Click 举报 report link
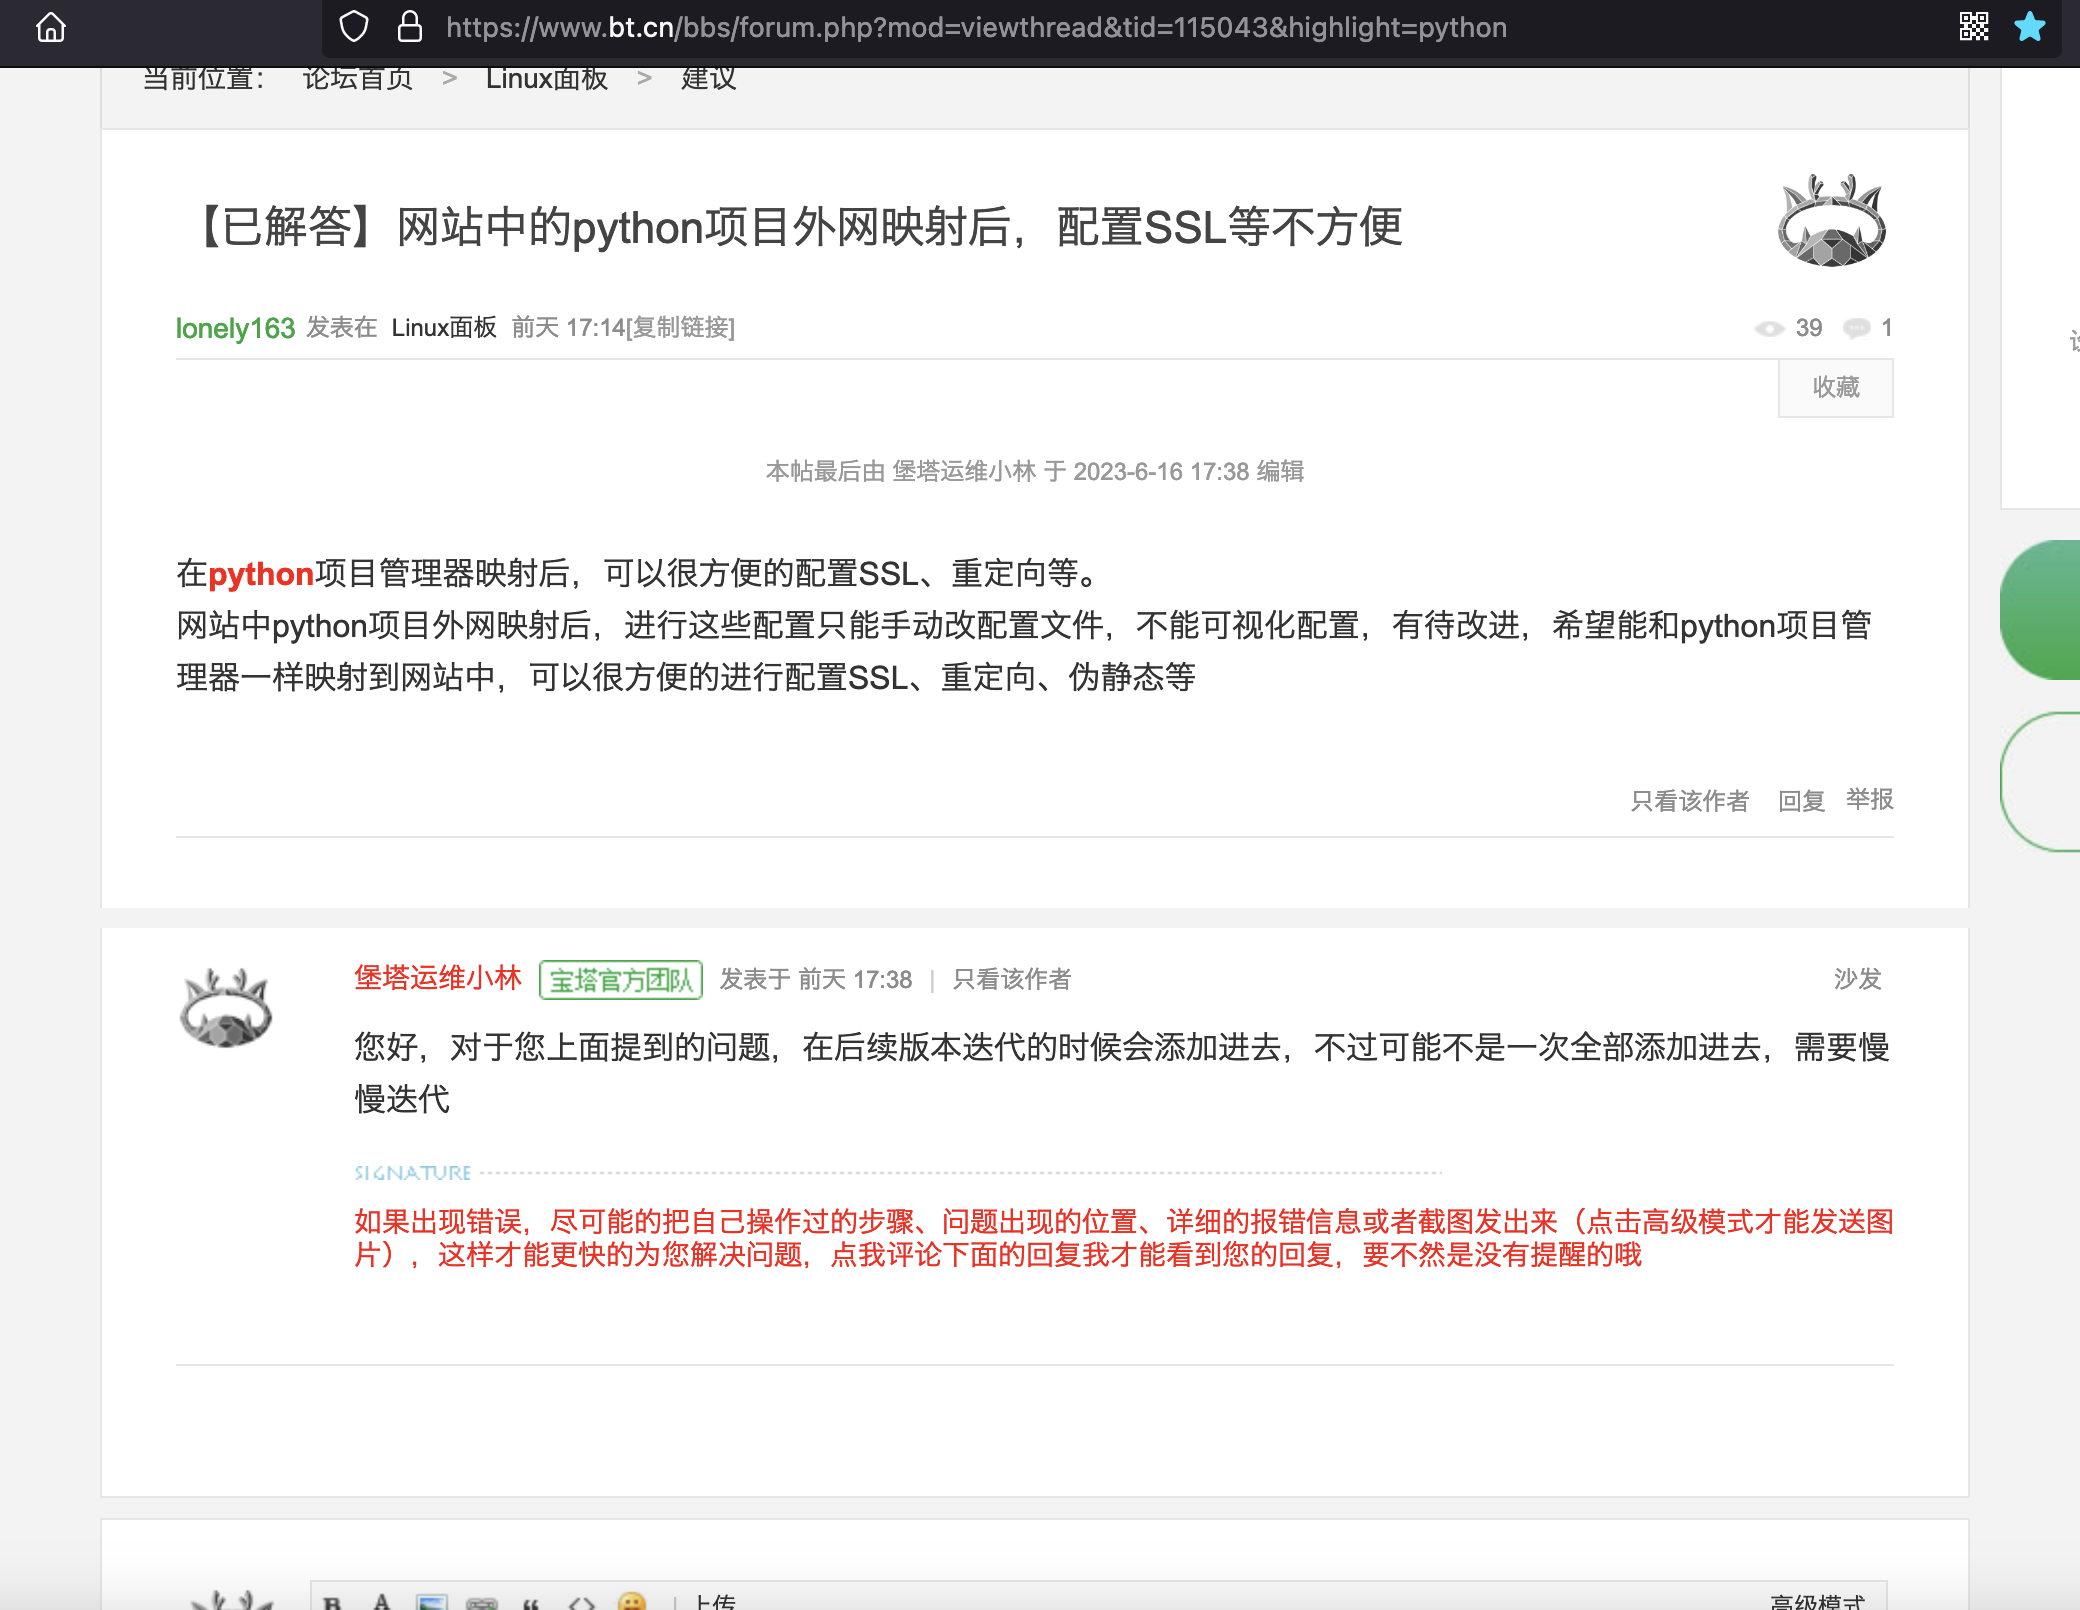Screen dimensions: 2080x1610 pyautogui.click(x=1869, y=800)
